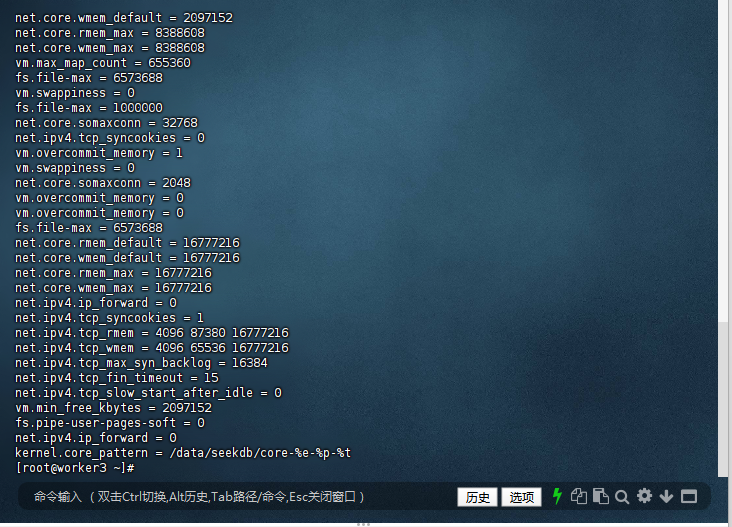Click the paste clipboard icon
732x527 pixels.
(600, 496)
